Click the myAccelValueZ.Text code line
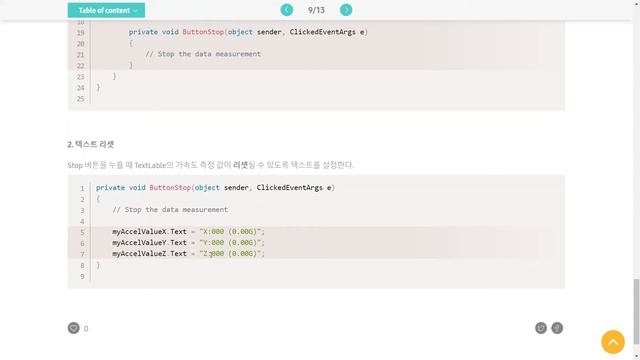Image resolution: width=640 pixels, height=360 pixels. click(189, 253)
